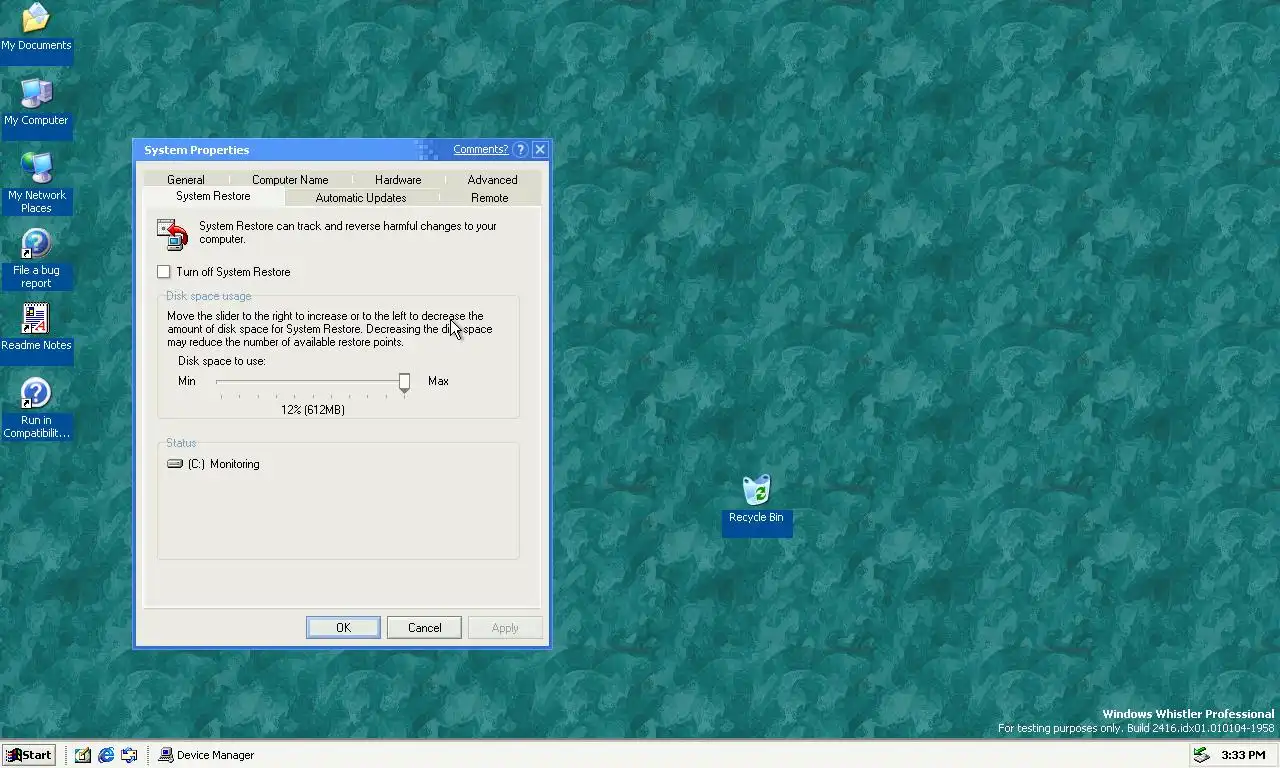Screen dimensions: 1280x768
Task: Select the (C:) Monitoring status row
Action: [x=213, y=464]
